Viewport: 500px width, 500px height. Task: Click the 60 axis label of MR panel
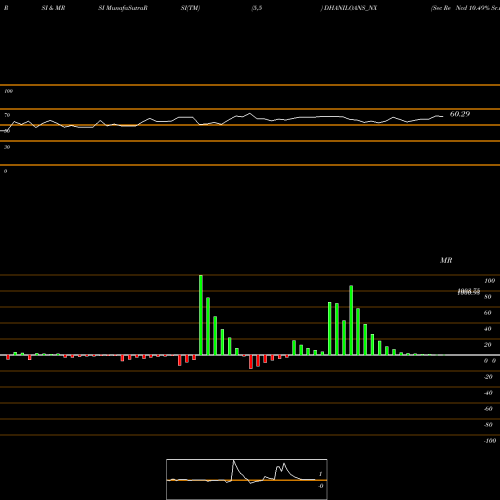click(488, 313)
